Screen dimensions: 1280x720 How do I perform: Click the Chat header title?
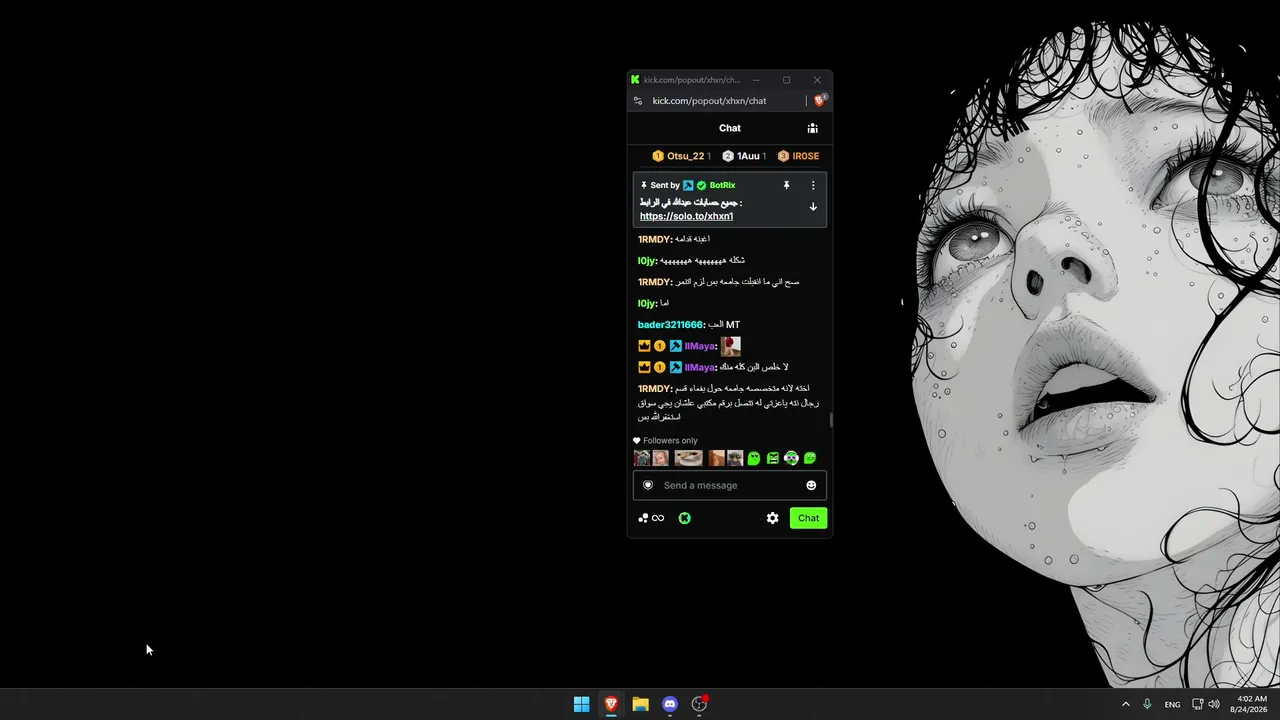[730, 128]
